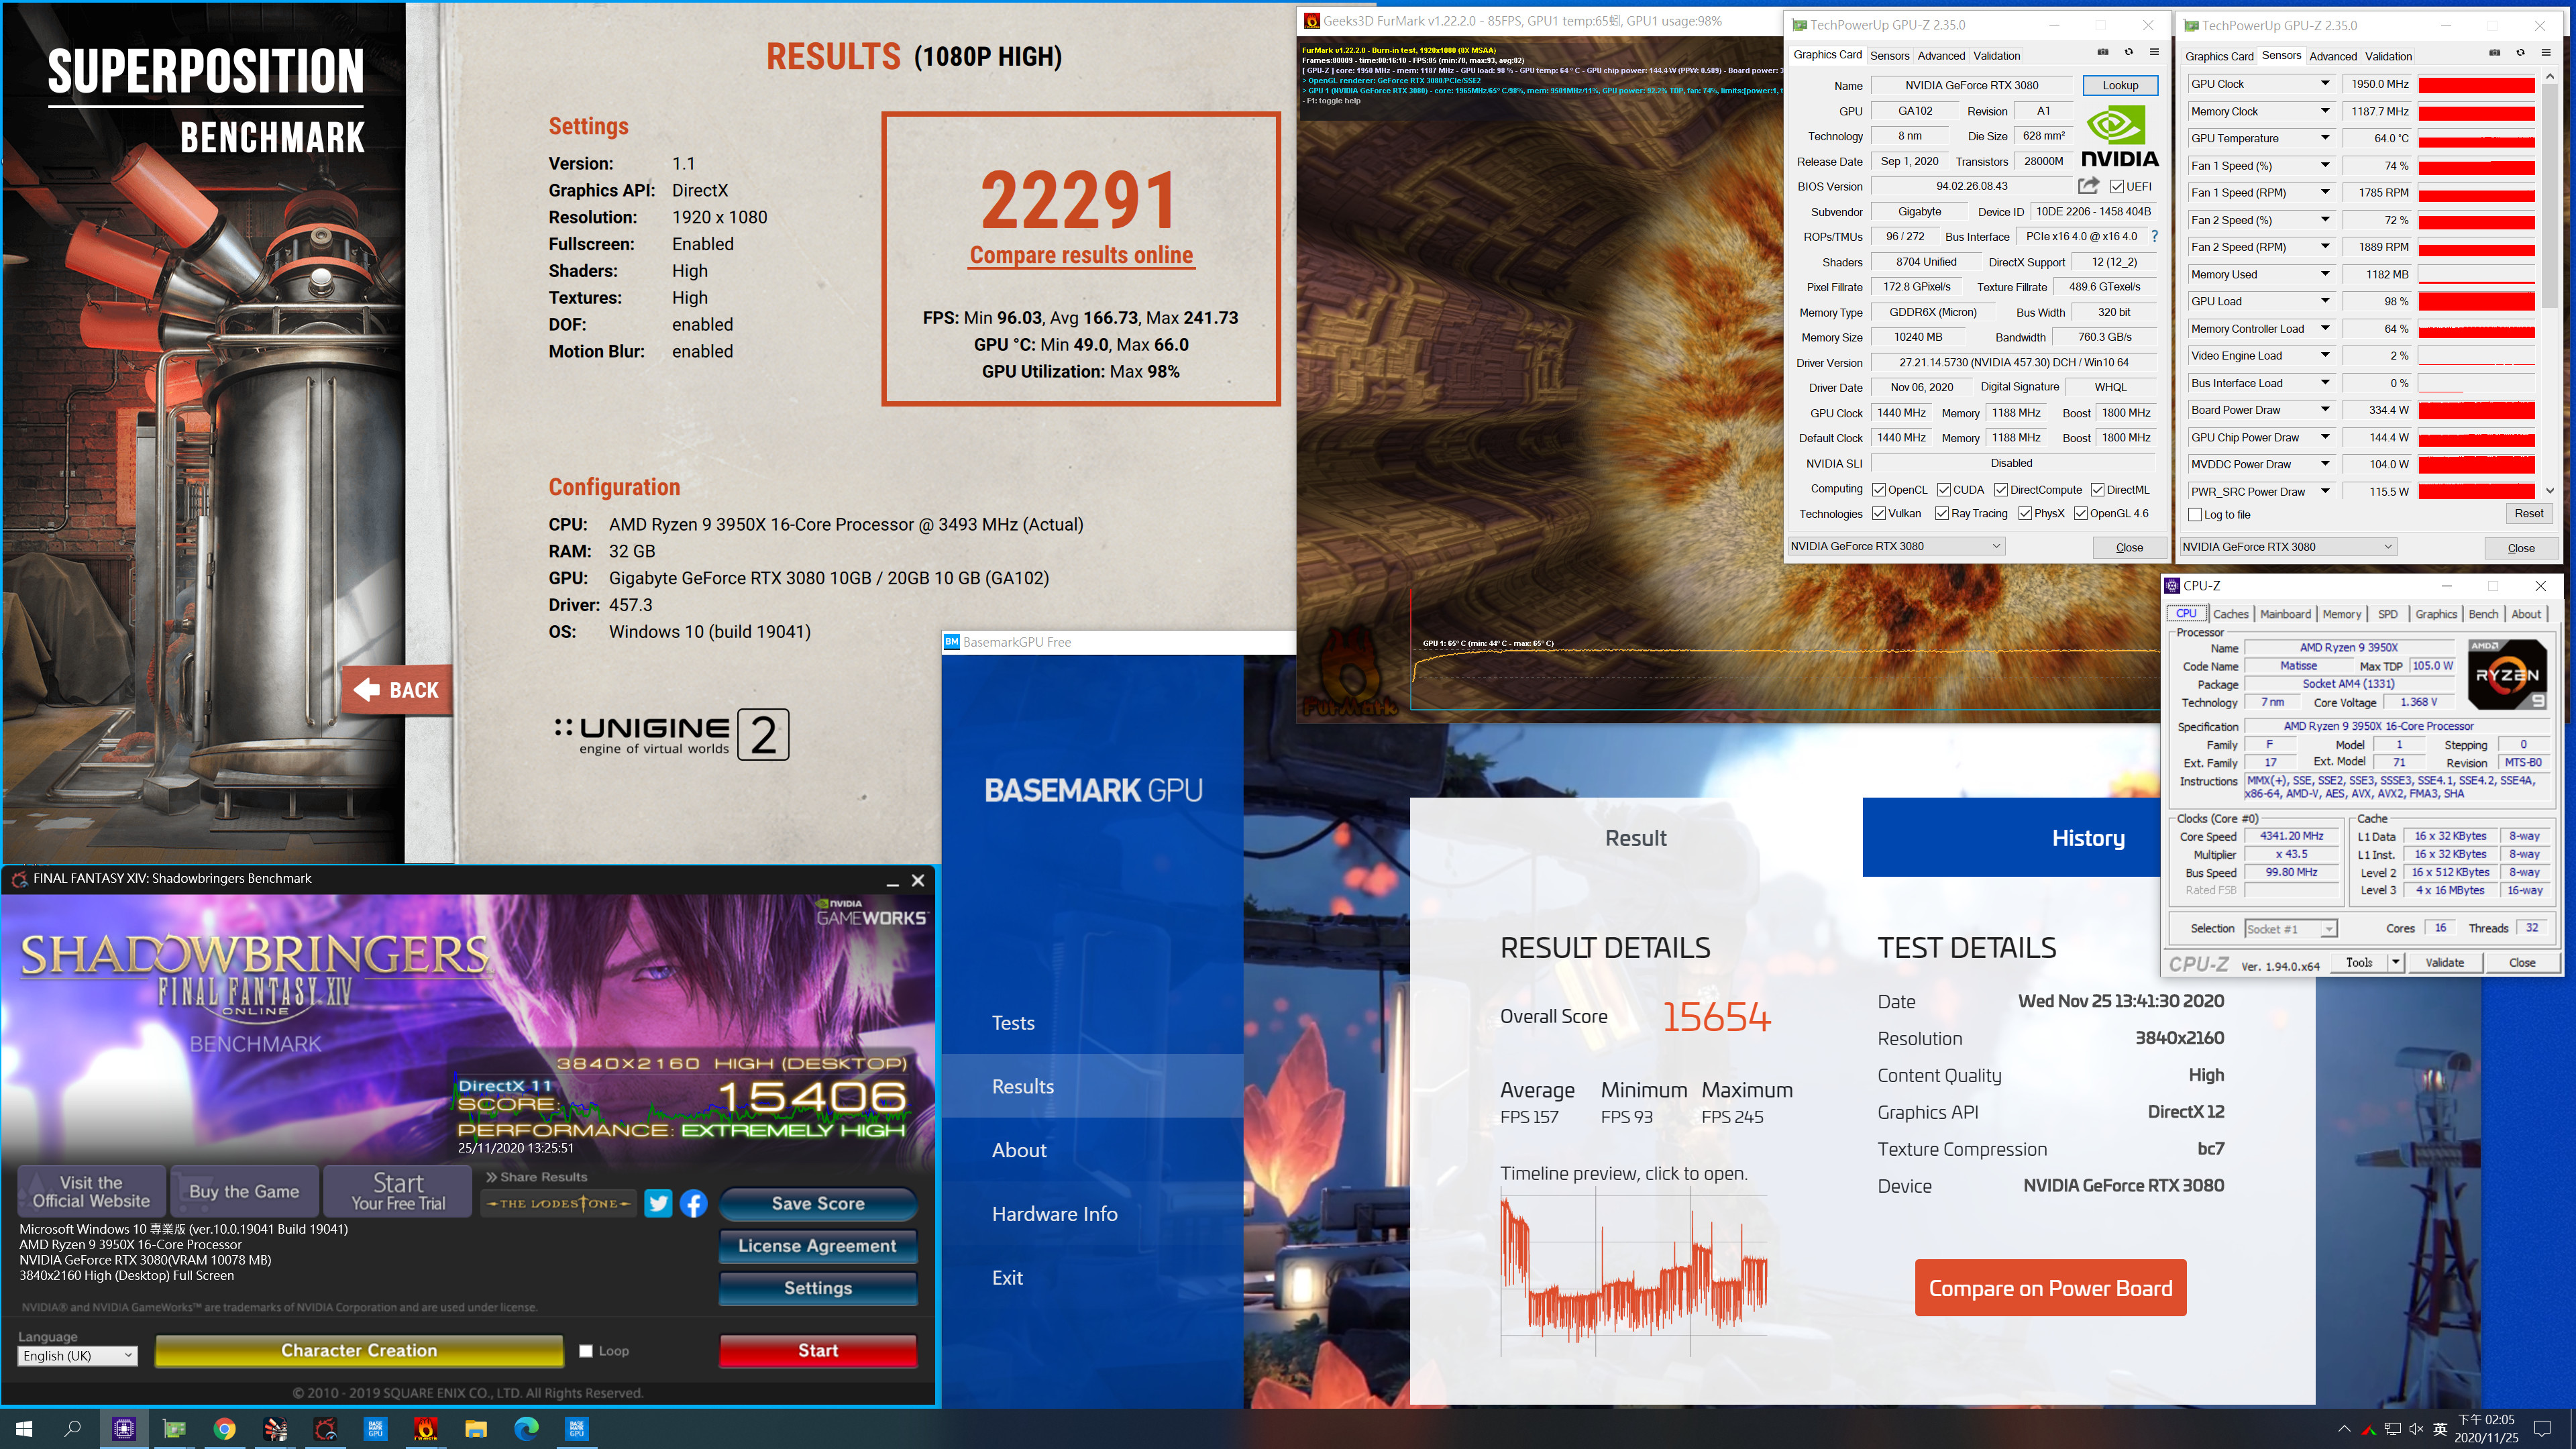Share the FFXIV score on Facebook

point(694,1203)
